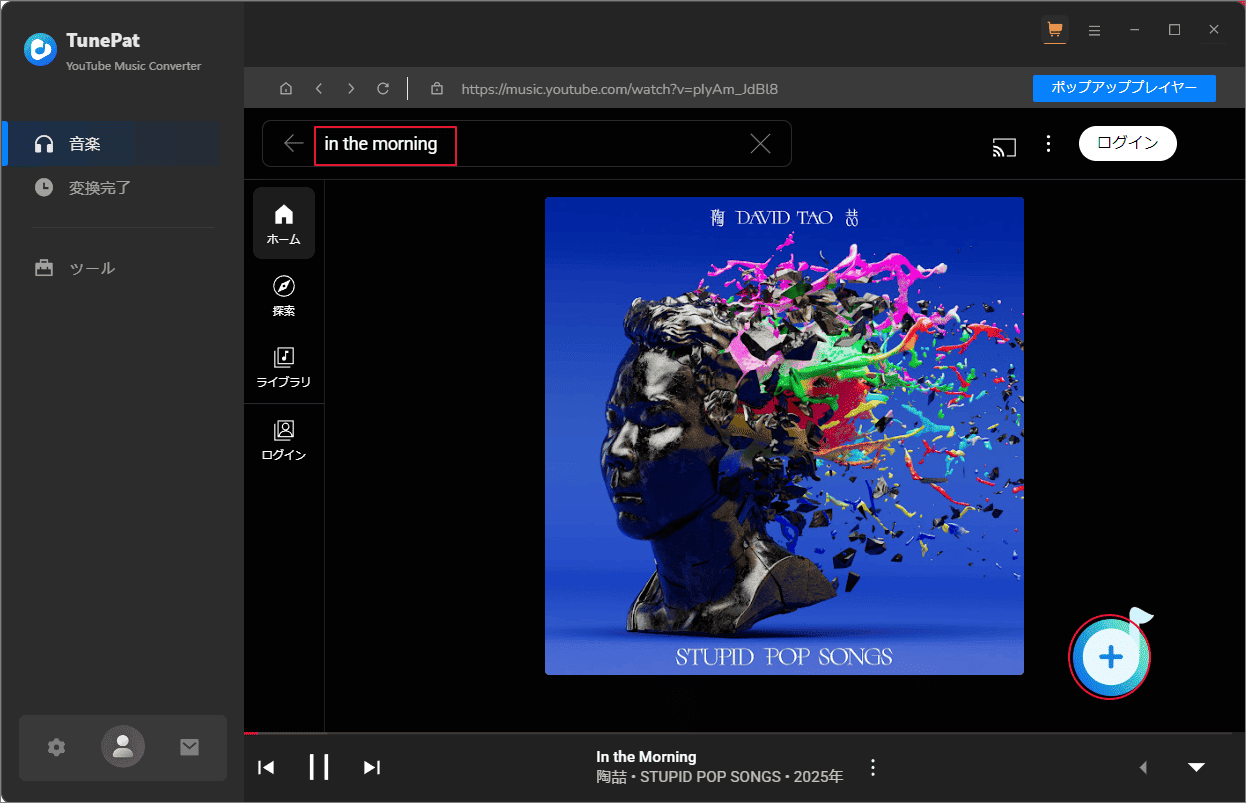
Task: Open the hamburger menu in title bar
Action: tap(1095, 30)
